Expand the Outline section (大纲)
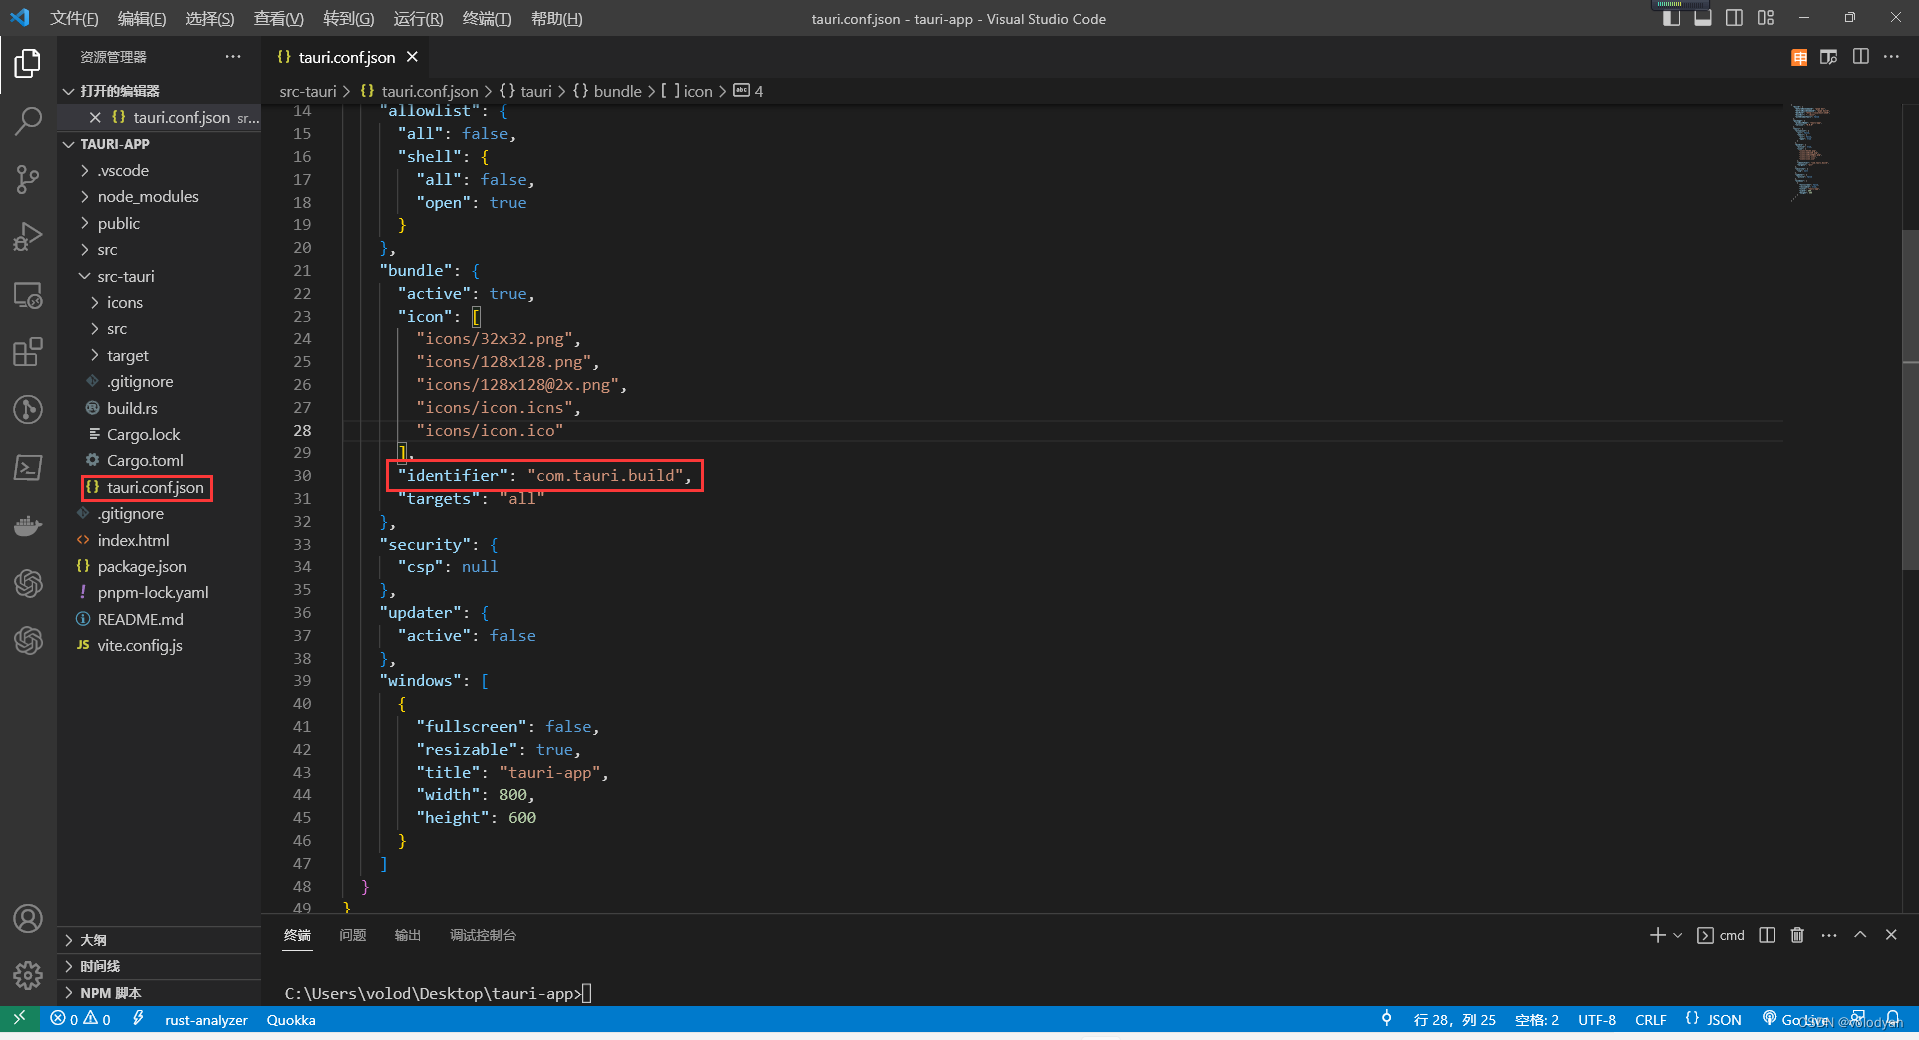Image resolution: width=1919 pixels, height=1040 pixels. (160, 940)
